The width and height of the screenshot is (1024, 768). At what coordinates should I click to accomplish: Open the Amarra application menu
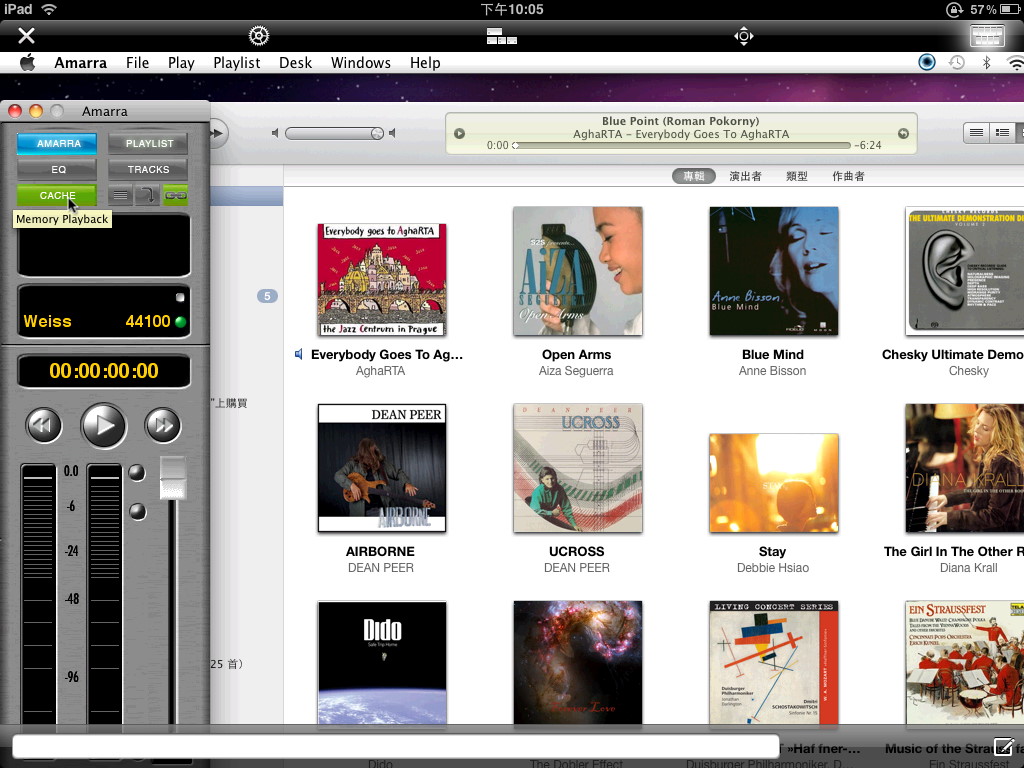(80, 63)
